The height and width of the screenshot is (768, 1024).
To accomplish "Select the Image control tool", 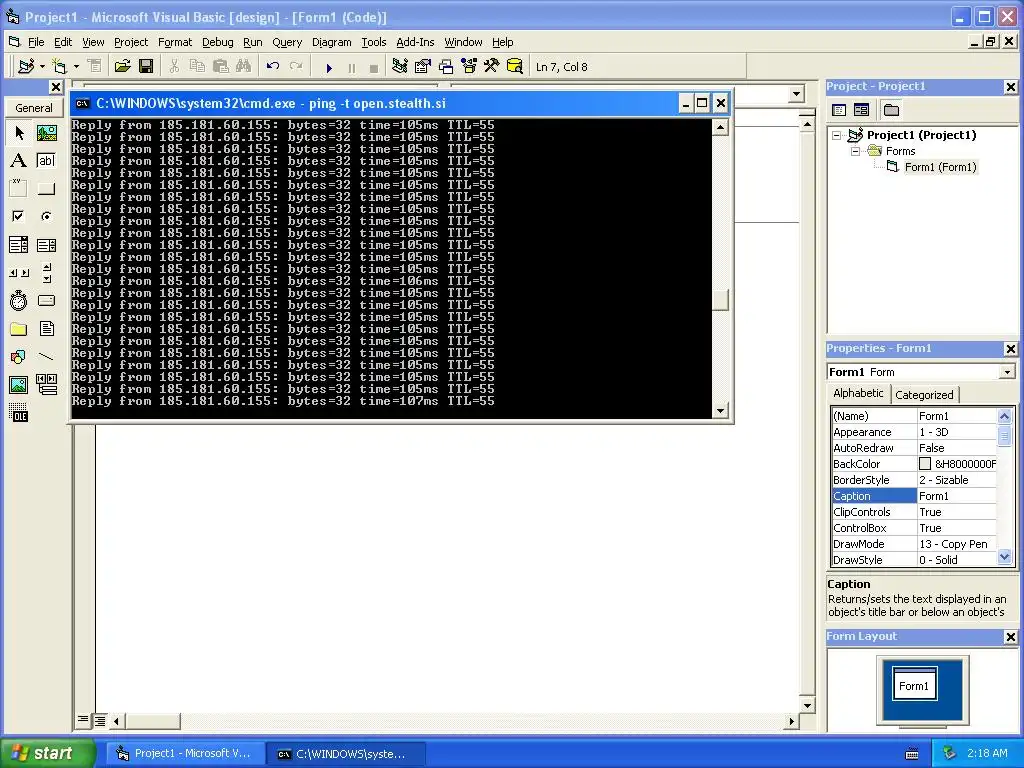I will 19,385.
